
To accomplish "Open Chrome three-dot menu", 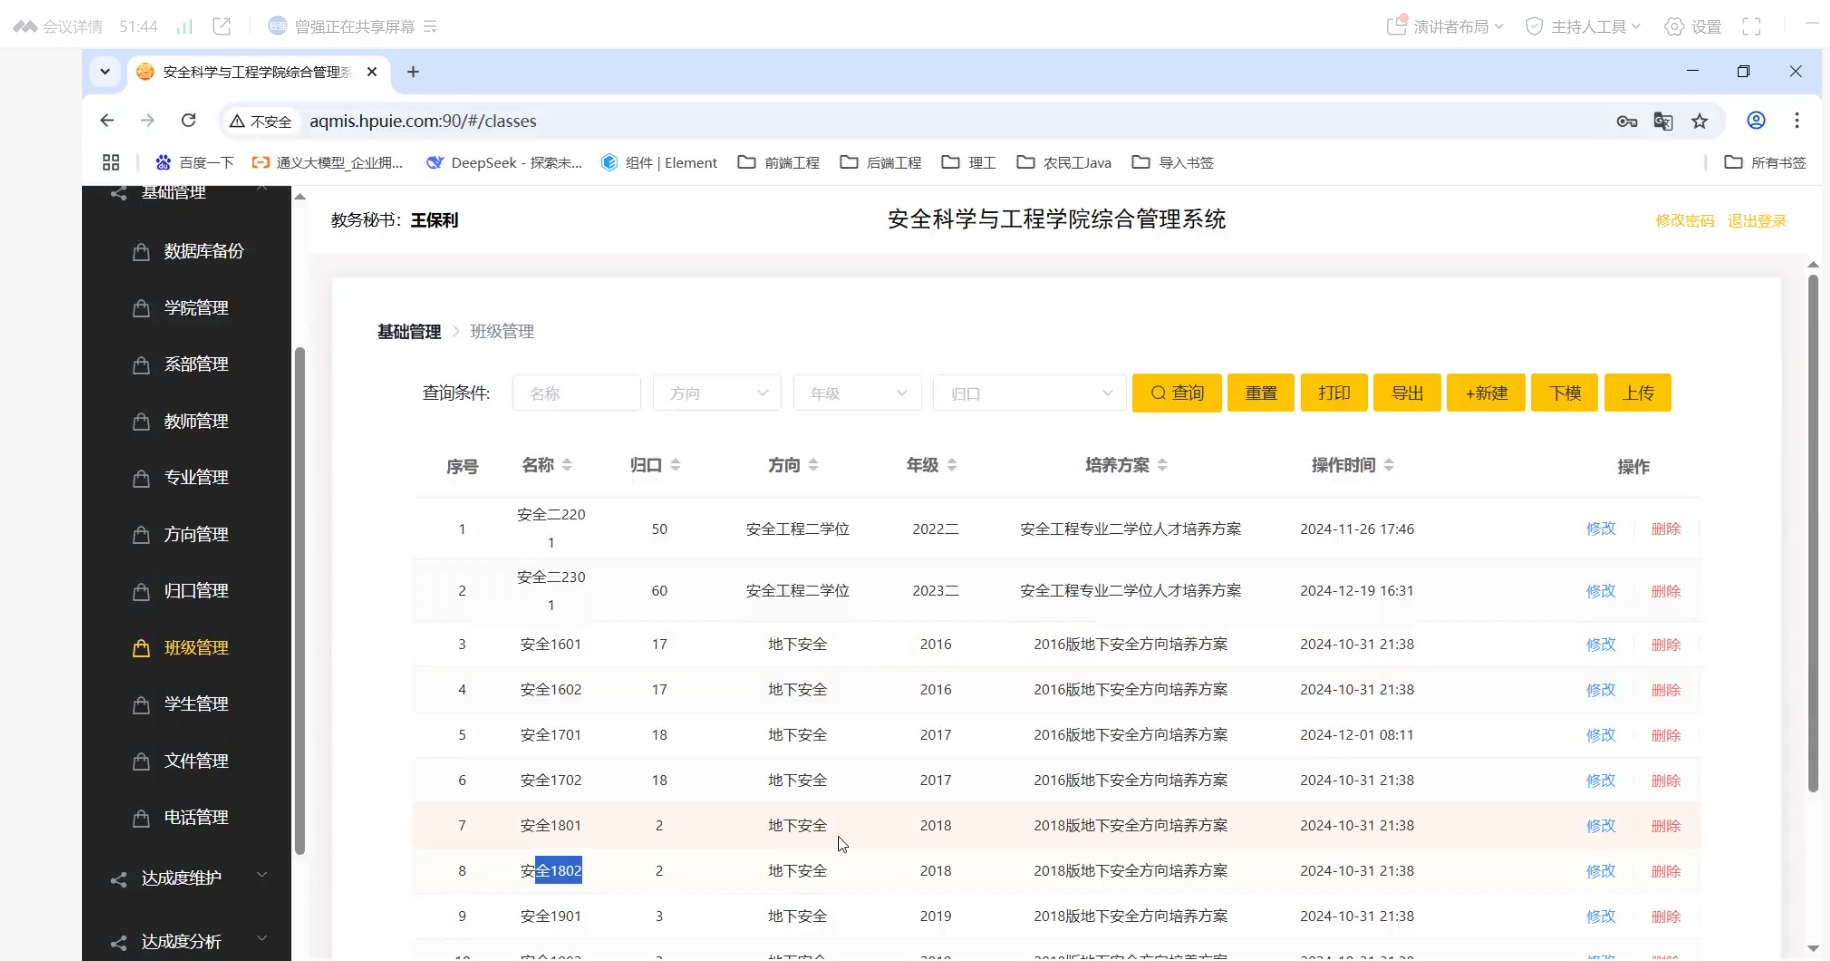I will (x=1797, y=121).
